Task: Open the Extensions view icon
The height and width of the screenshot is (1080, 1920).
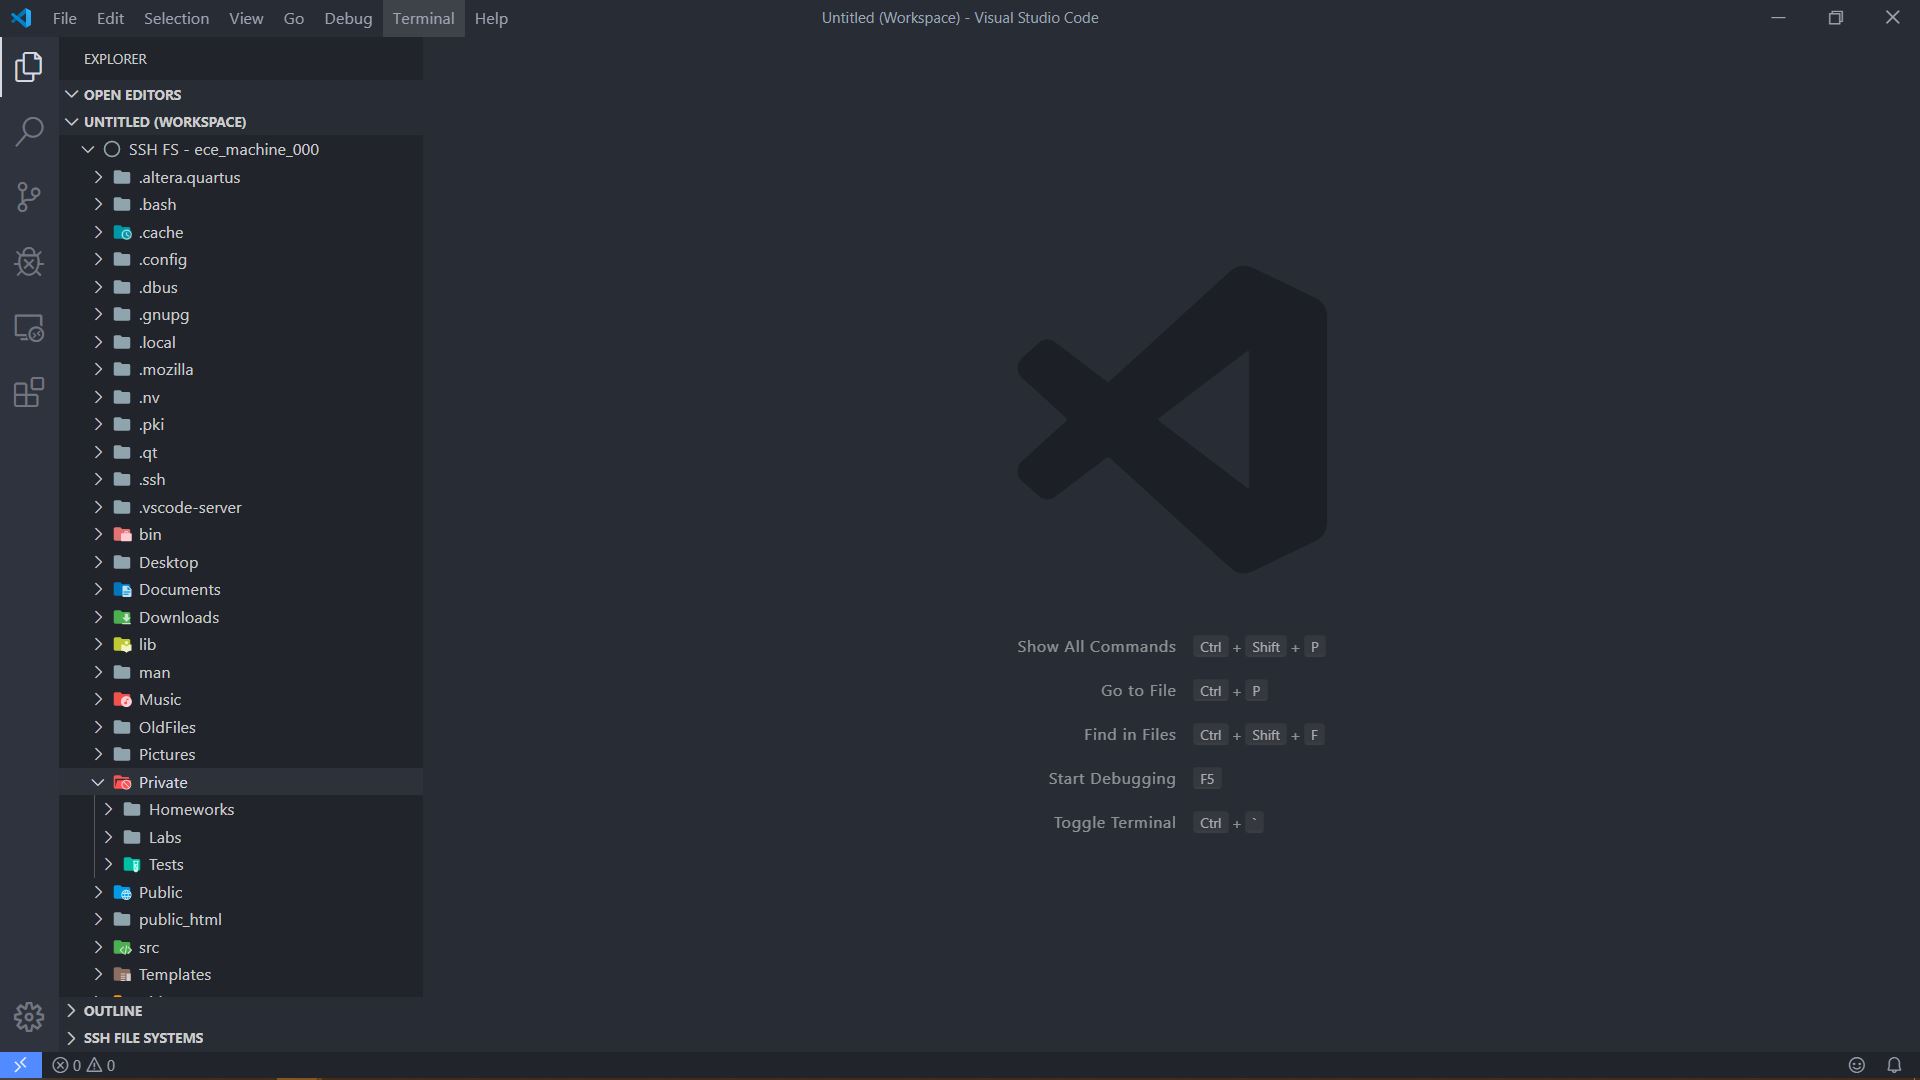Action: [x=29, y=393]
